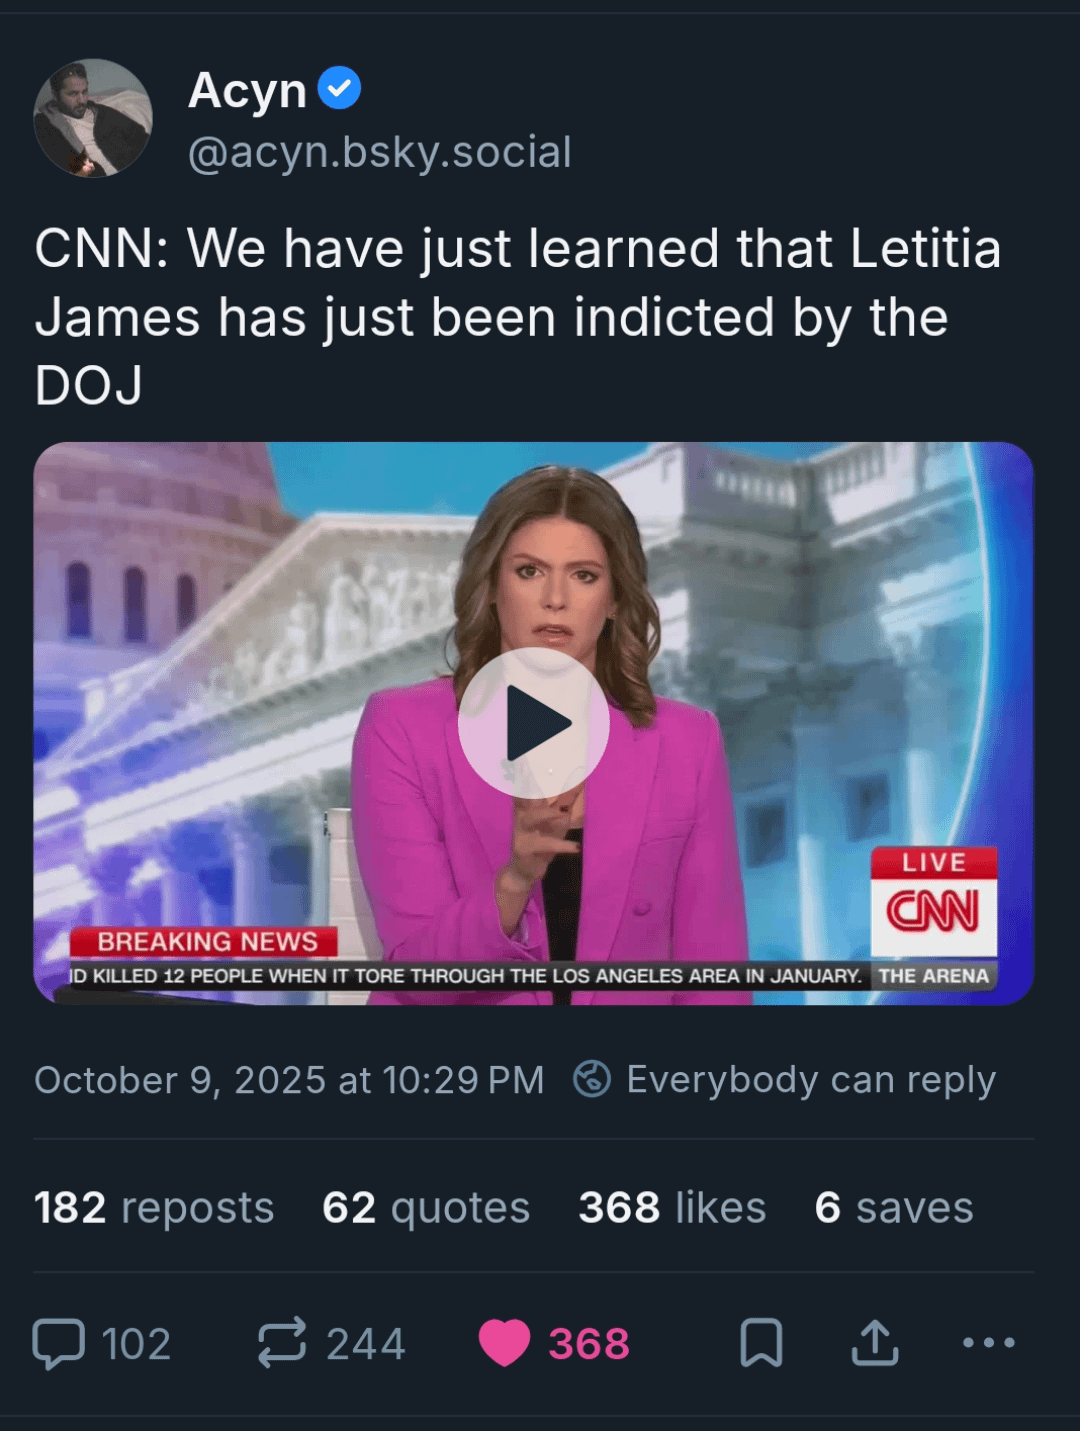The height and width of the screenshot is (1431, 1080).
Task: Click the Letitia James post text
Action: [517, 316]
